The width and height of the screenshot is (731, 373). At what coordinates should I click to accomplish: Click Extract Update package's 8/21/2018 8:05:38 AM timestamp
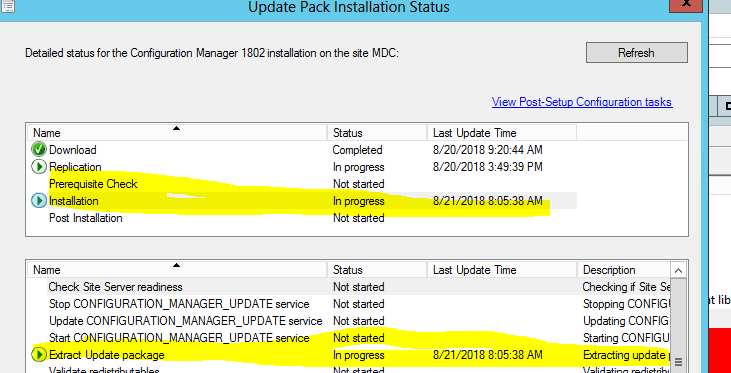(x=488, y=355)
